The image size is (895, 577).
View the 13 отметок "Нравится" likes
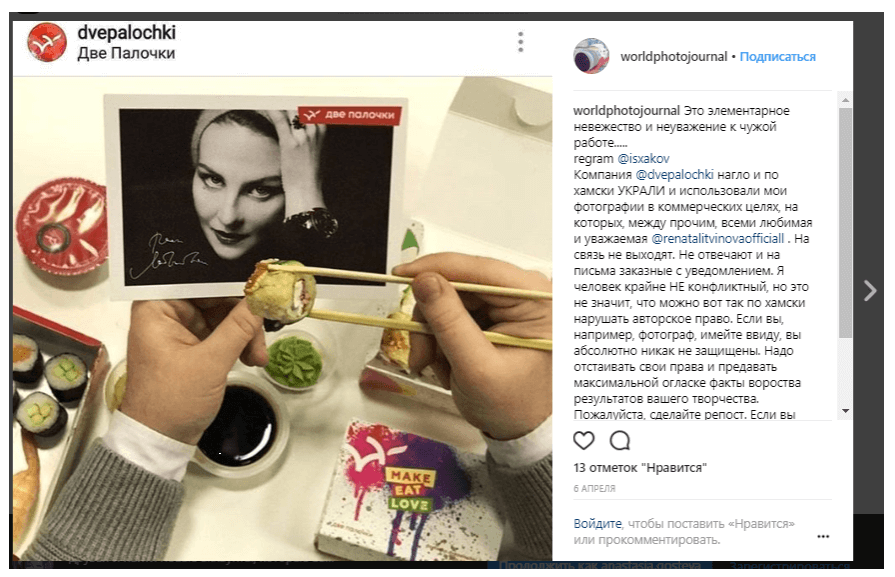point(640,467)
